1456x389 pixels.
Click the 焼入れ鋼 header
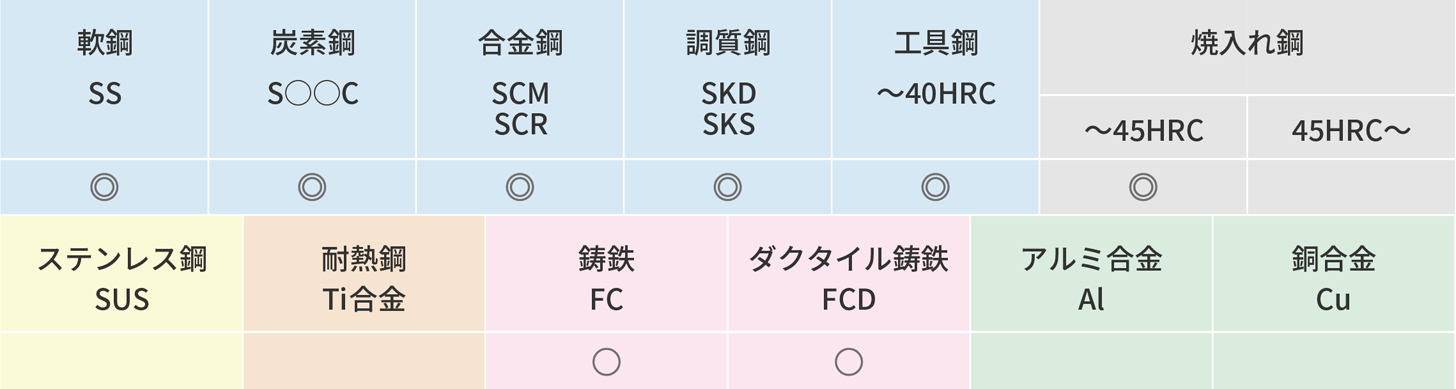(x=1248, y=47)
